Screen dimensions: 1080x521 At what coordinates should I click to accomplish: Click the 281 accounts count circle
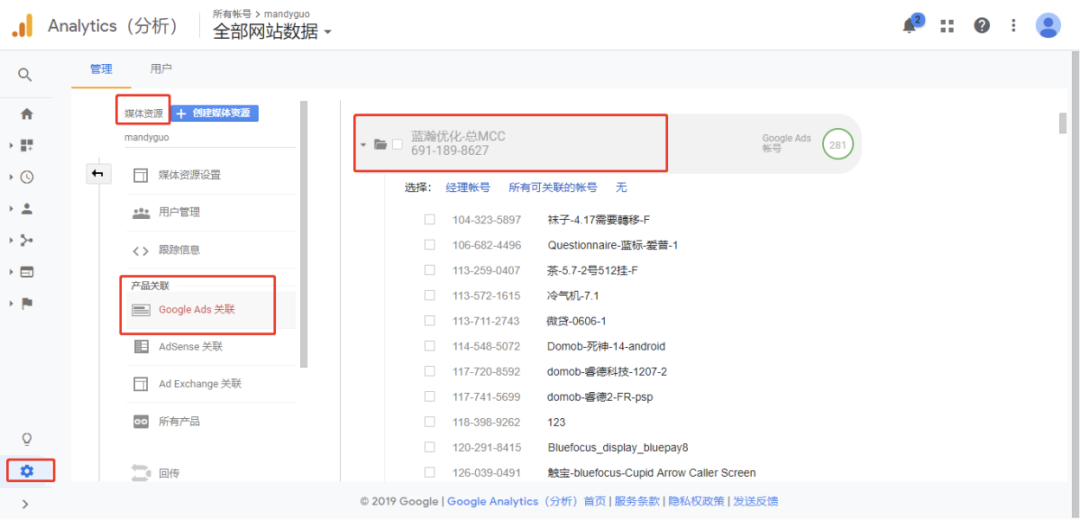coord(838,145)
